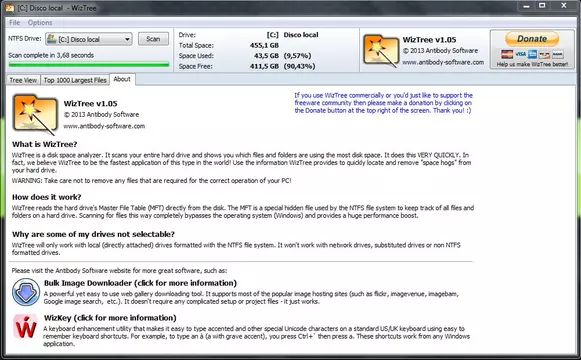Click the green scan progress bar
The image size is (581, 360).
(89, 64)
